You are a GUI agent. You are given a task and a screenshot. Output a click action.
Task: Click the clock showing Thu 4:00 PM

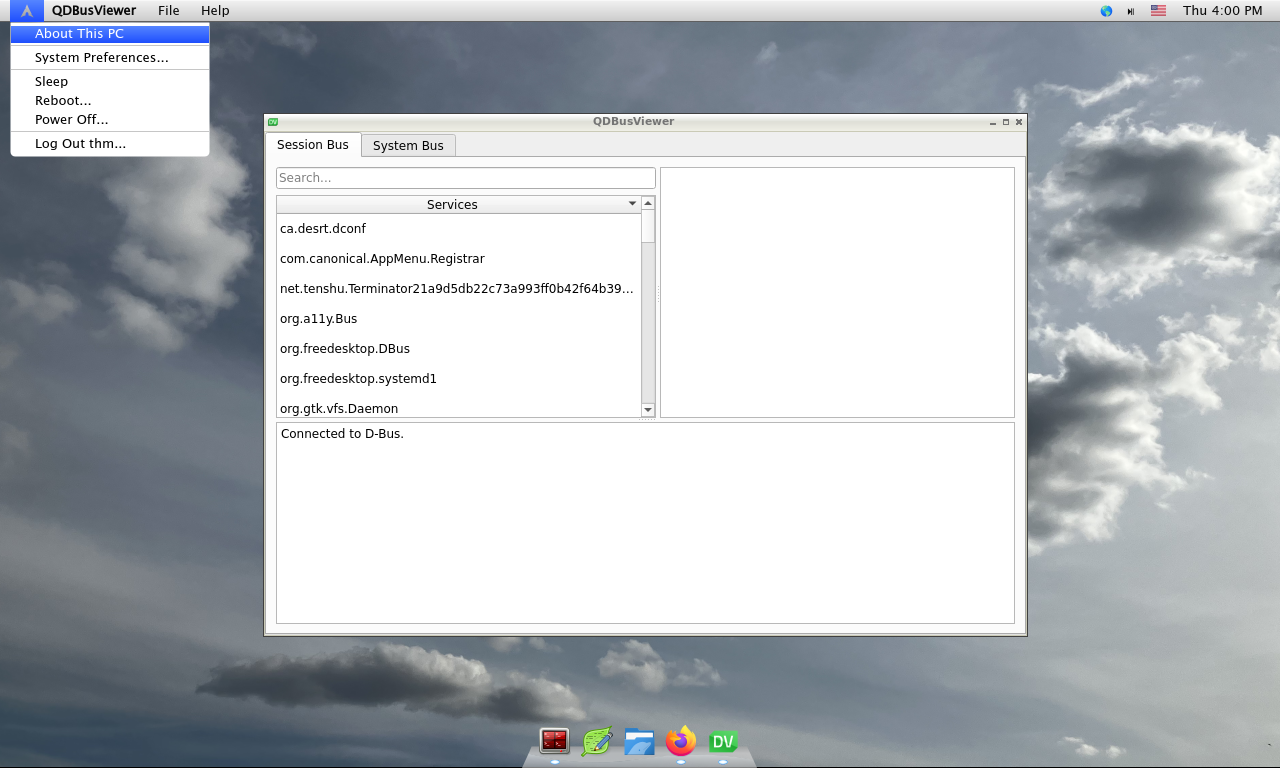pyautogui.click(x=1222, y=11)
